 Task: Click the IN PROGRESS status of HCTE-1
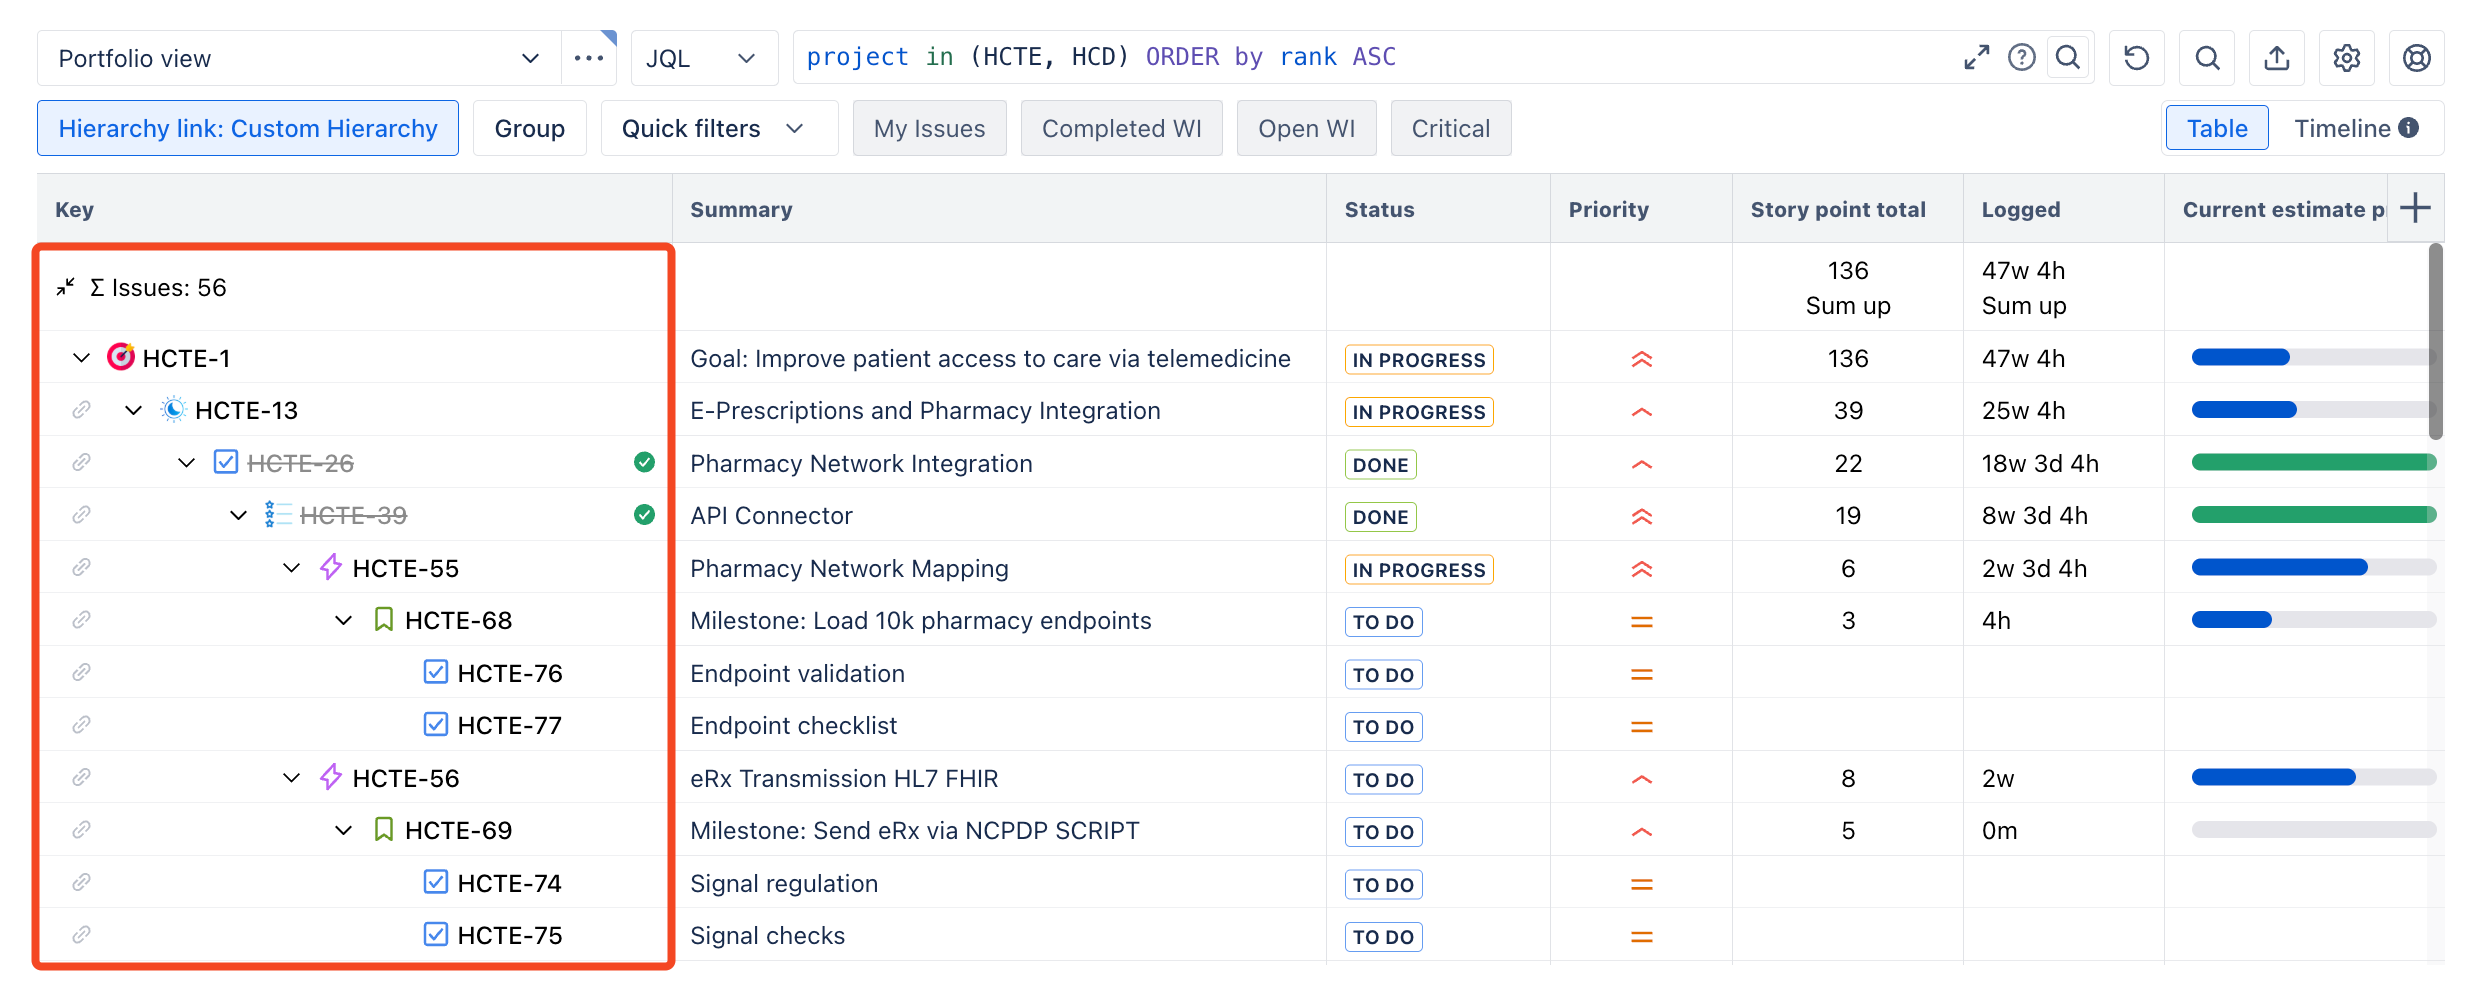pos(1418,359)
